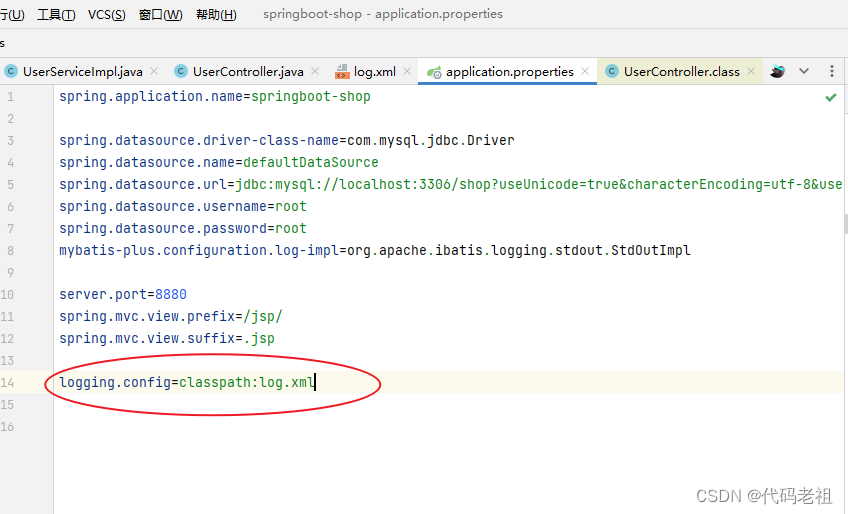Screen dimensions: 848x514
Task: Open the editor tabs more-options menu
Action: tap(832, 71)
